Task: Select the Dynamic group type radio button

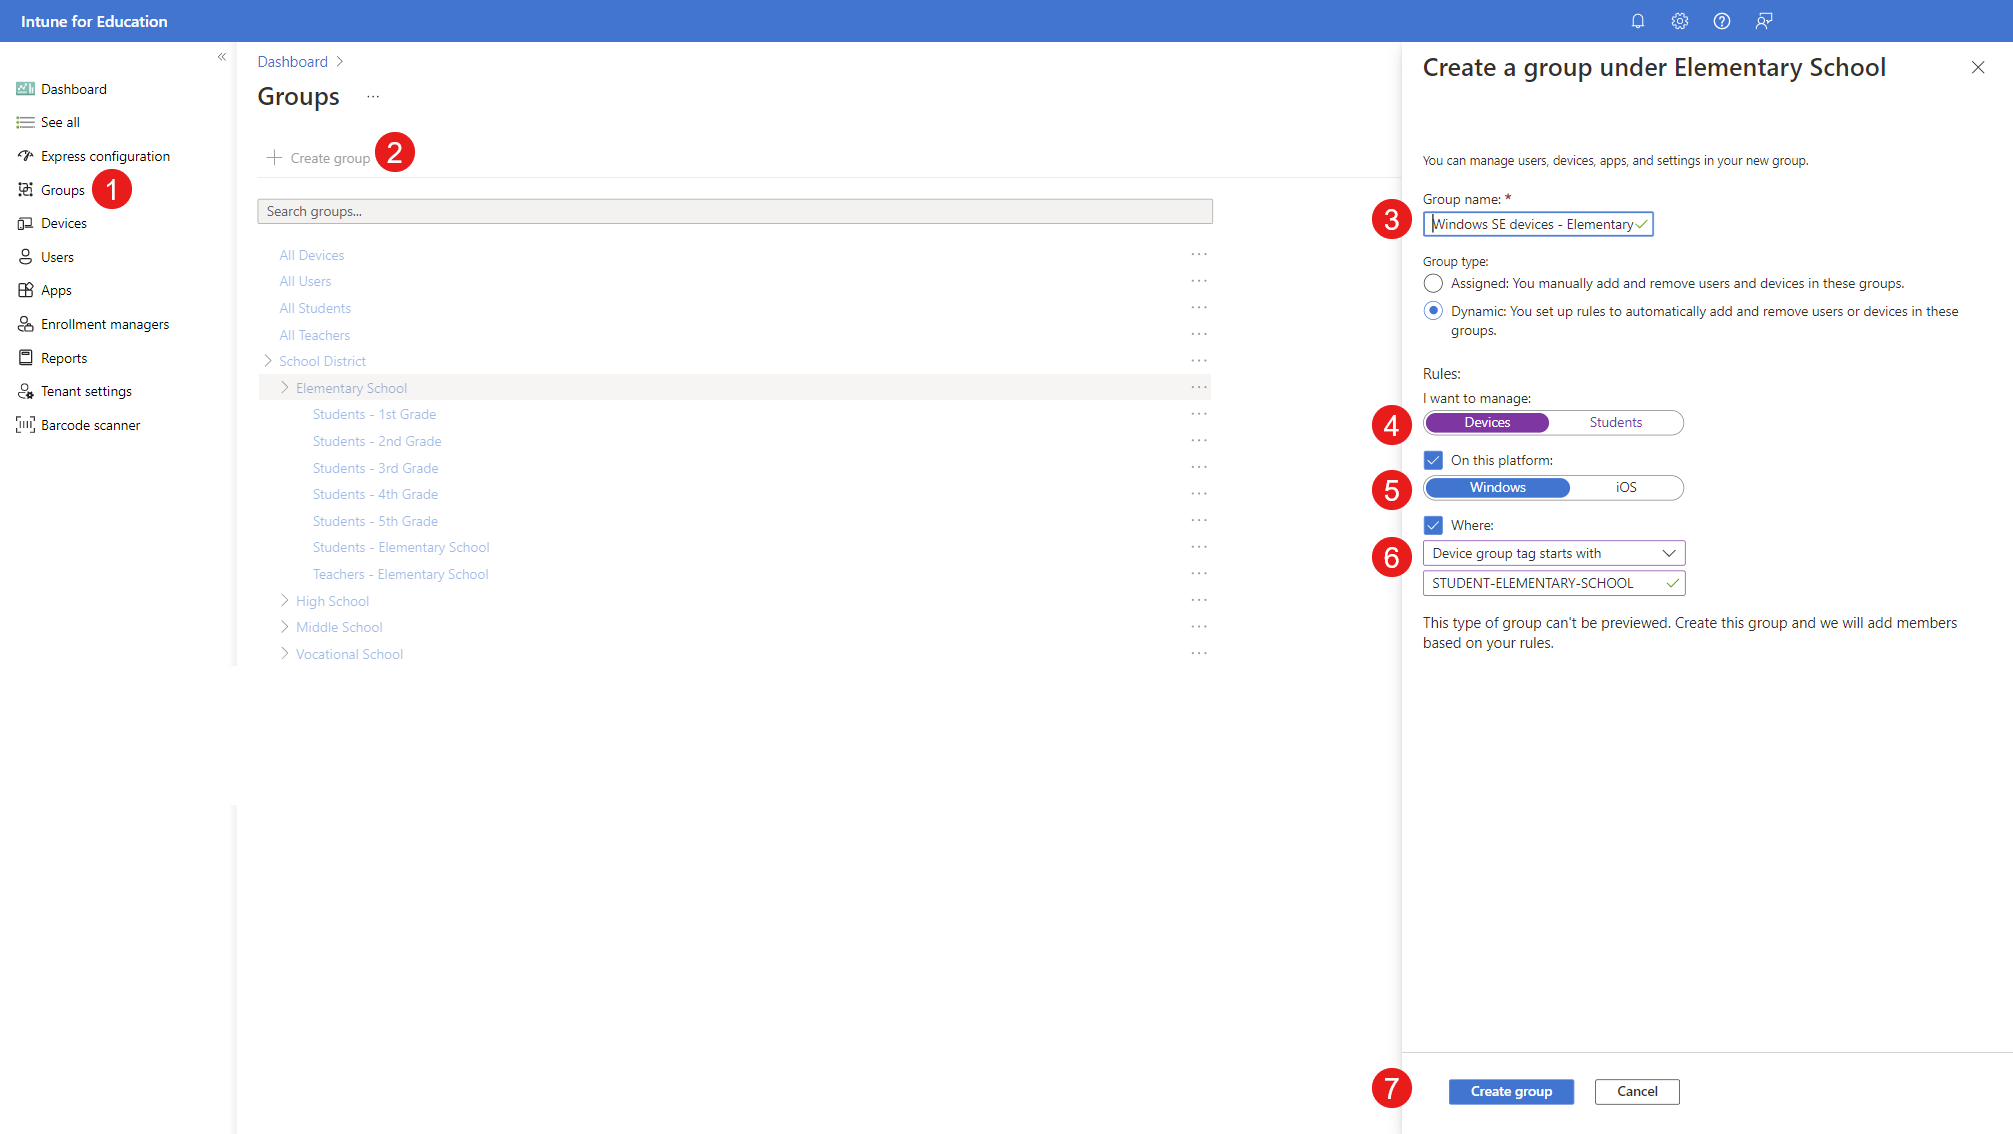Action: [x=1434, y=310]
